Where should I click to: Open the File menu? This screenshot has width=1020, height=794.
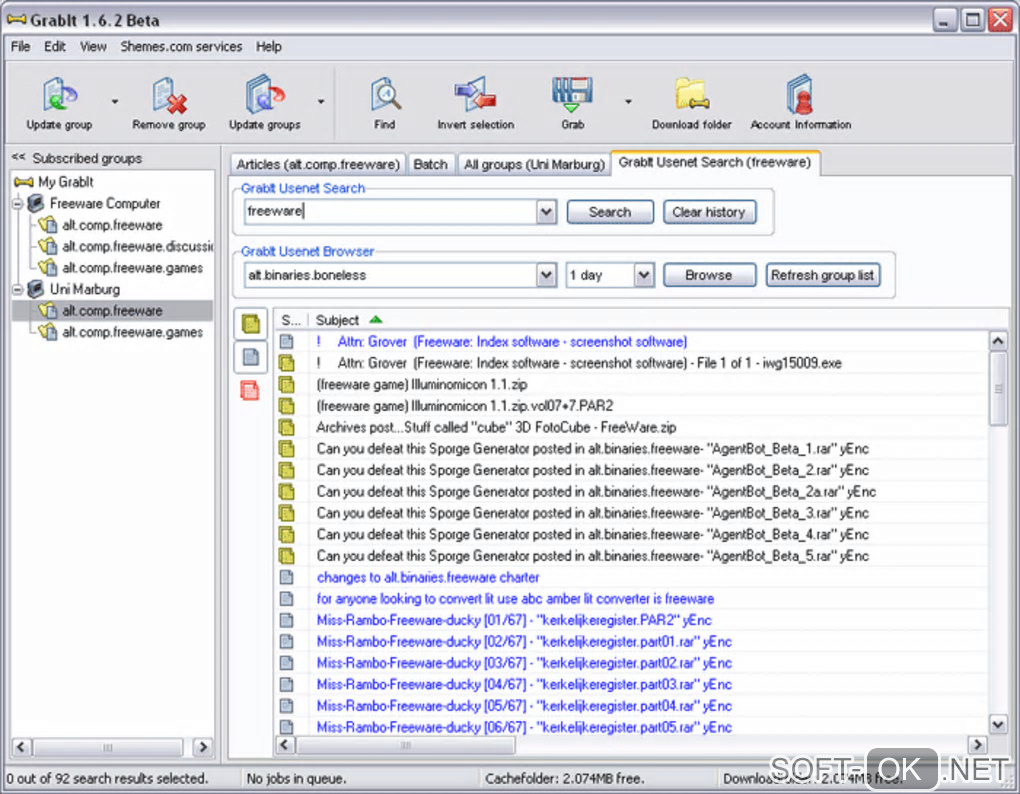click(20, 47)
